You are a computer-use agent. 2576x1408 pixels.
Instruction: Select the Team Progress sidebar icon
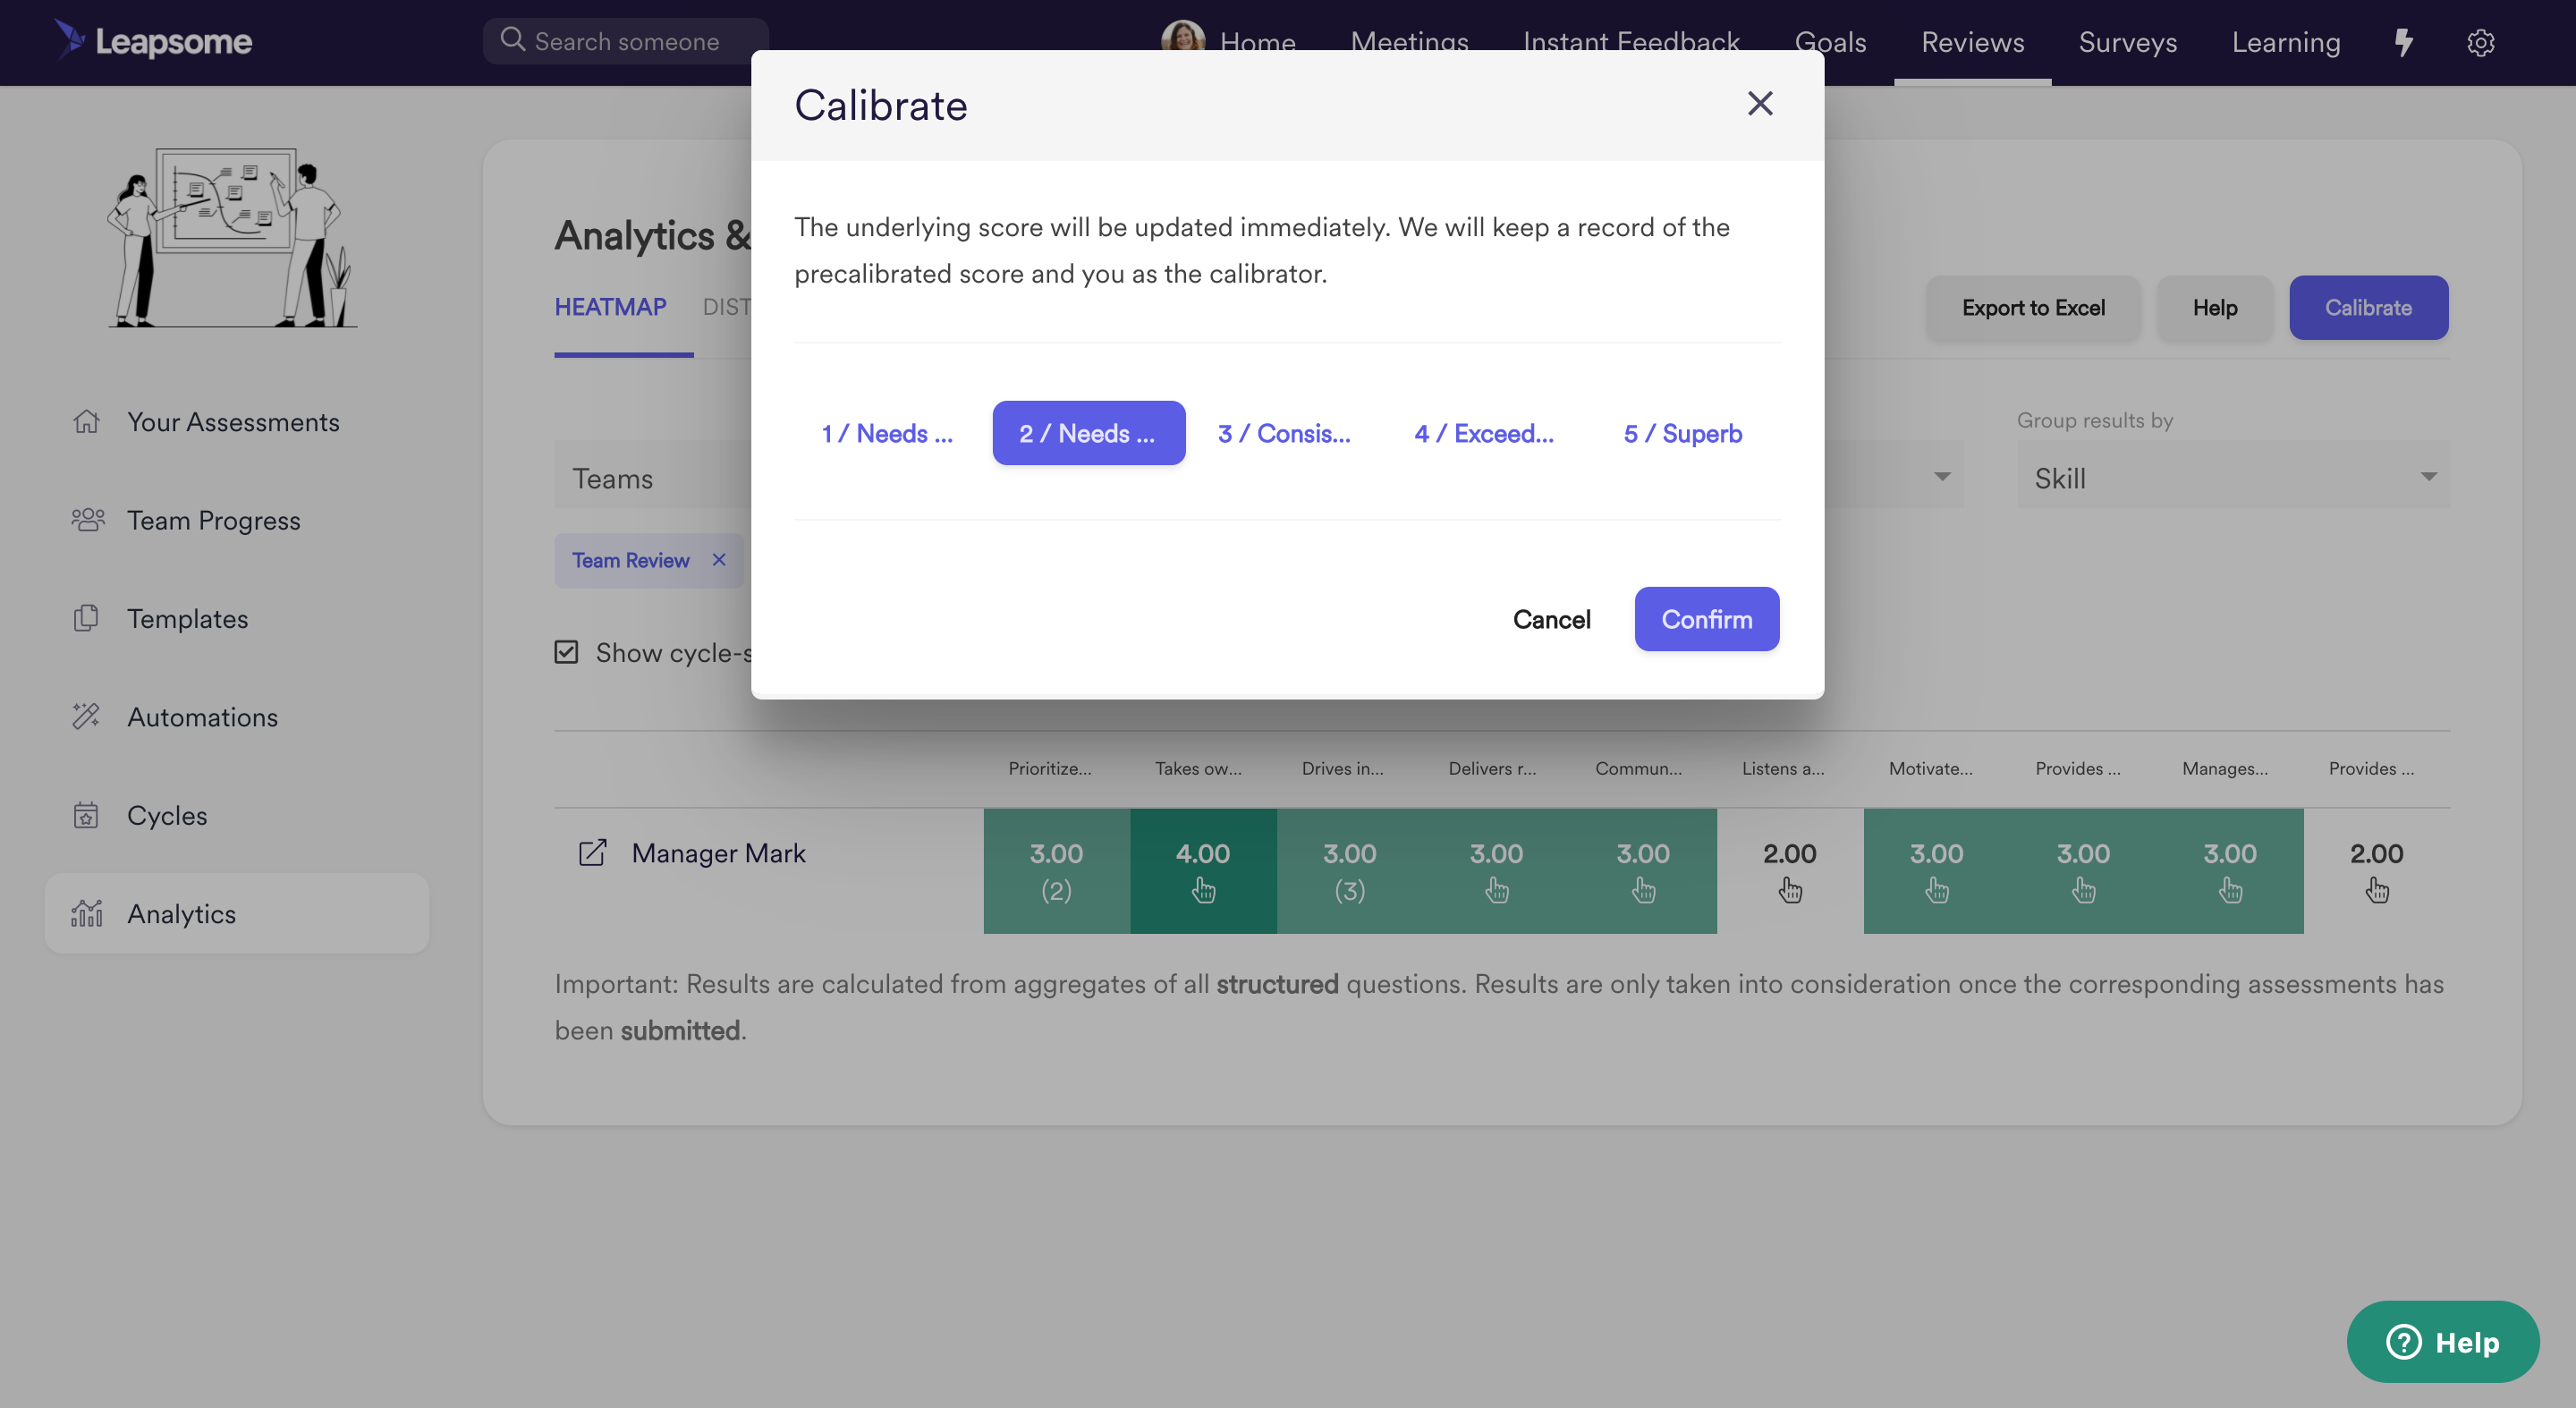click(87, 519)
